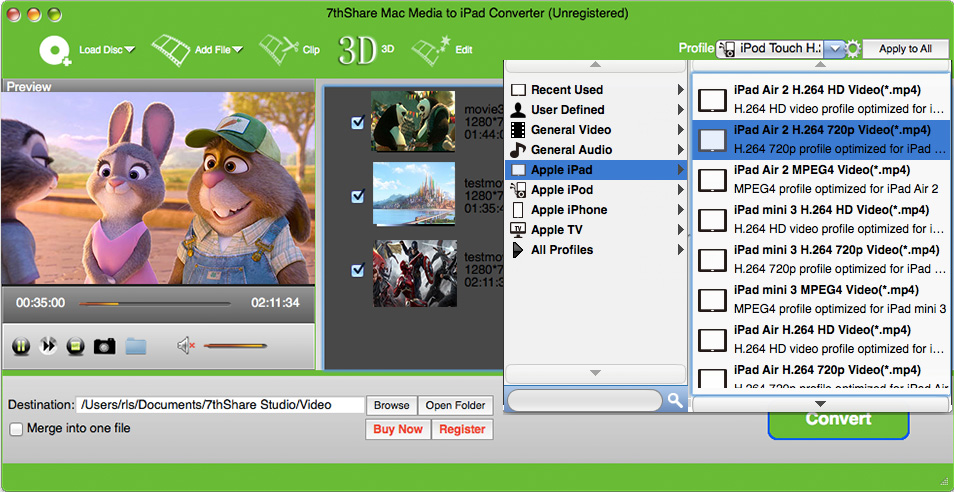Choose iPad Air 2 H.264 720p Video profile
The height and width of the screenshot is (492, 954).
821,140
